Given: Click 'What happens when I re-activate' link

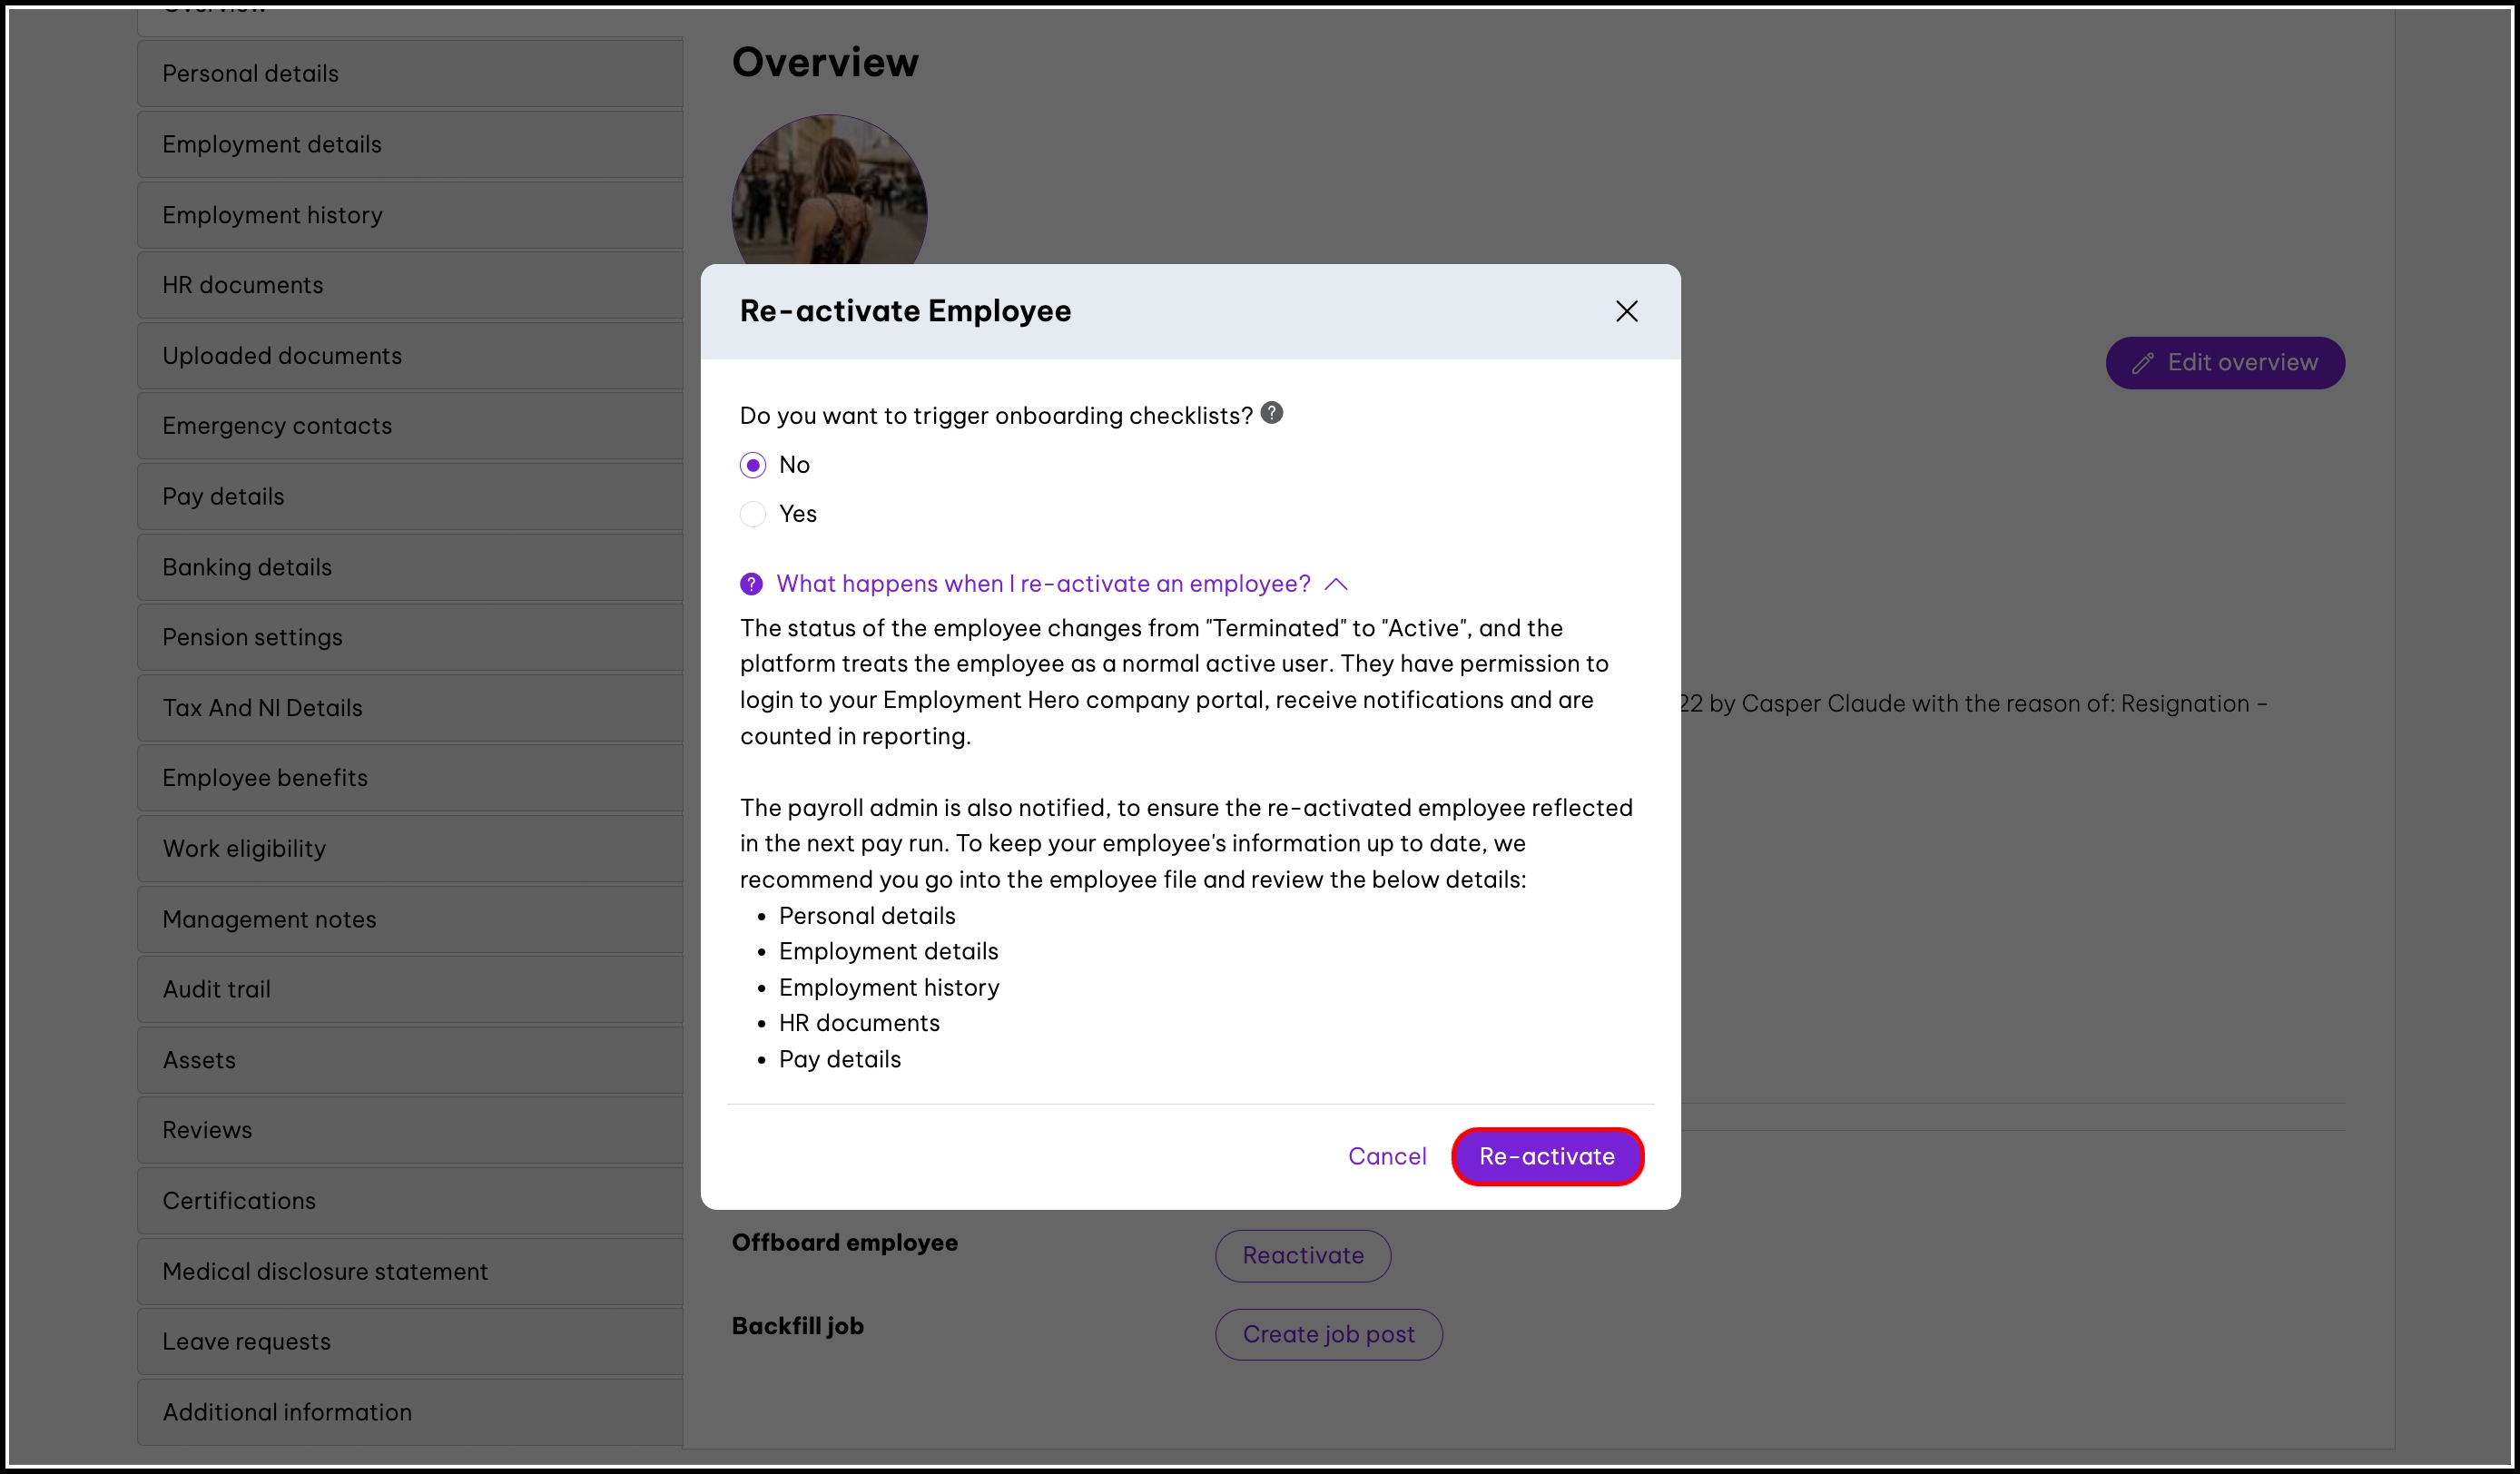Looking at the screenshot, I should point(1043,584).
